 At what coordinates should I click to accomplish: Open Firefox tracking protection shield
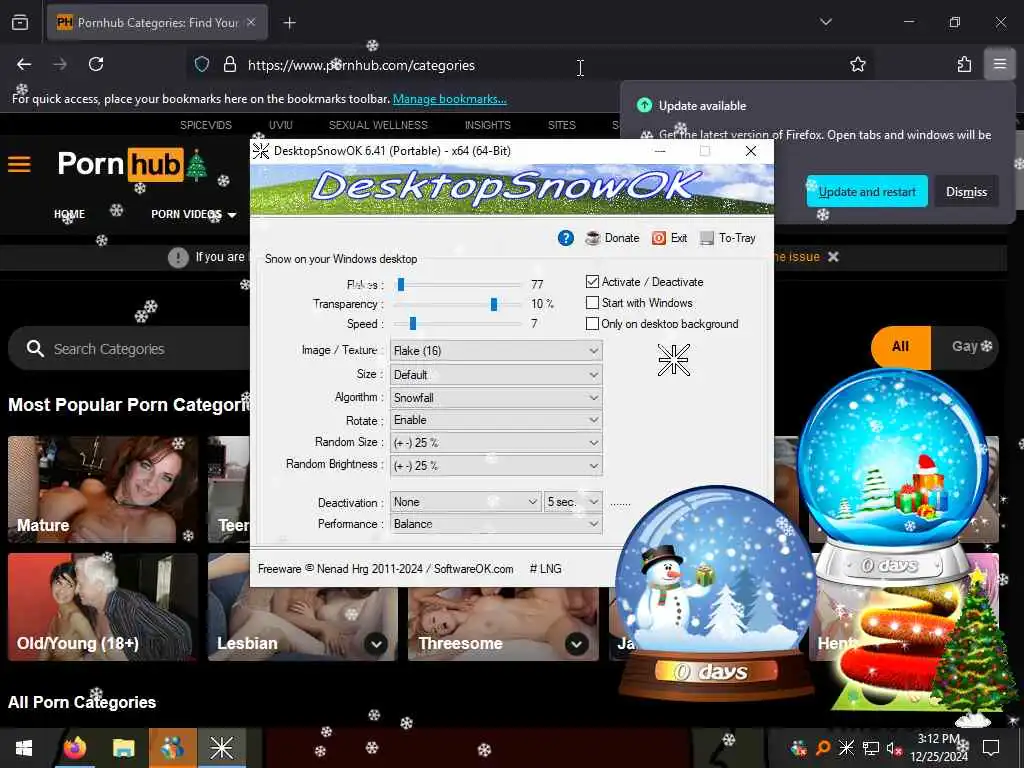[202, 64]
